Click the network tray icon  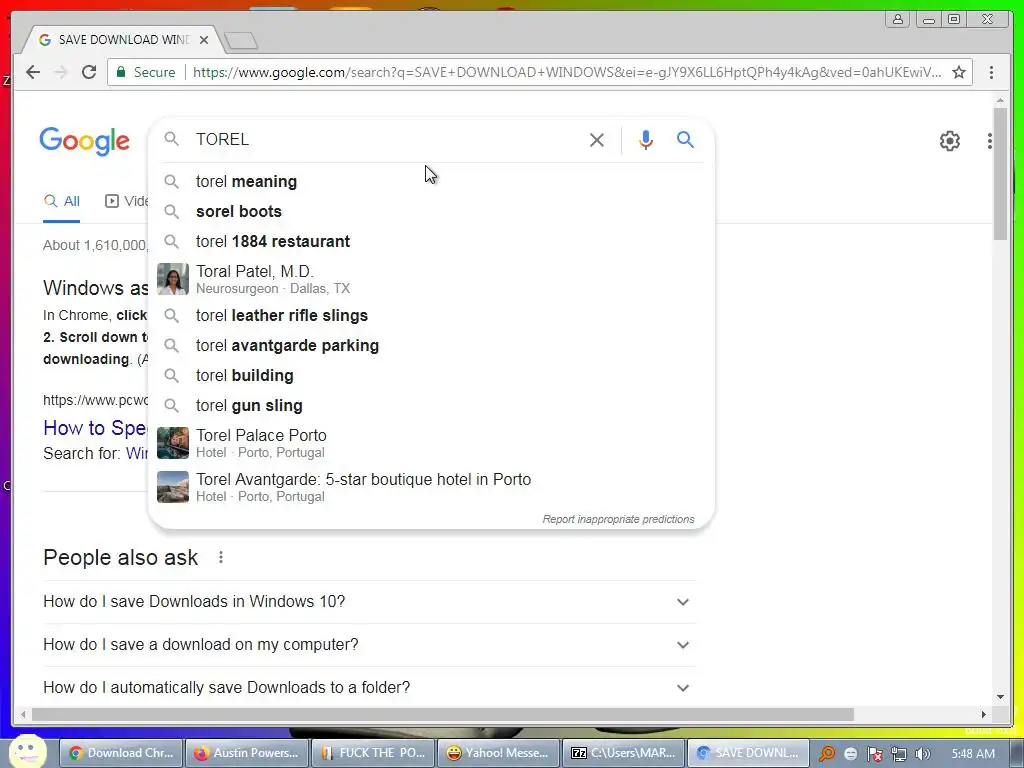pyautogui.click(x=899, y=754)
